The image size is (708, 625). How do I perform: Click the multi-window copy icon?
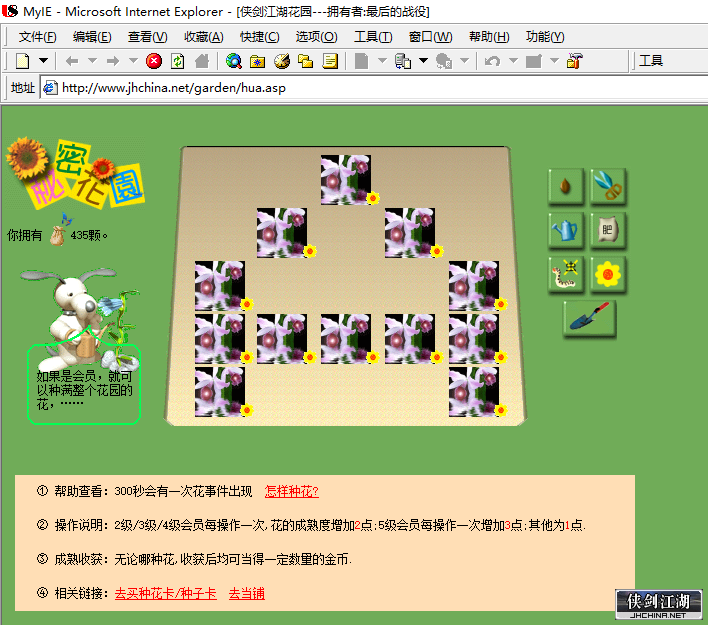tap(403, 61)
